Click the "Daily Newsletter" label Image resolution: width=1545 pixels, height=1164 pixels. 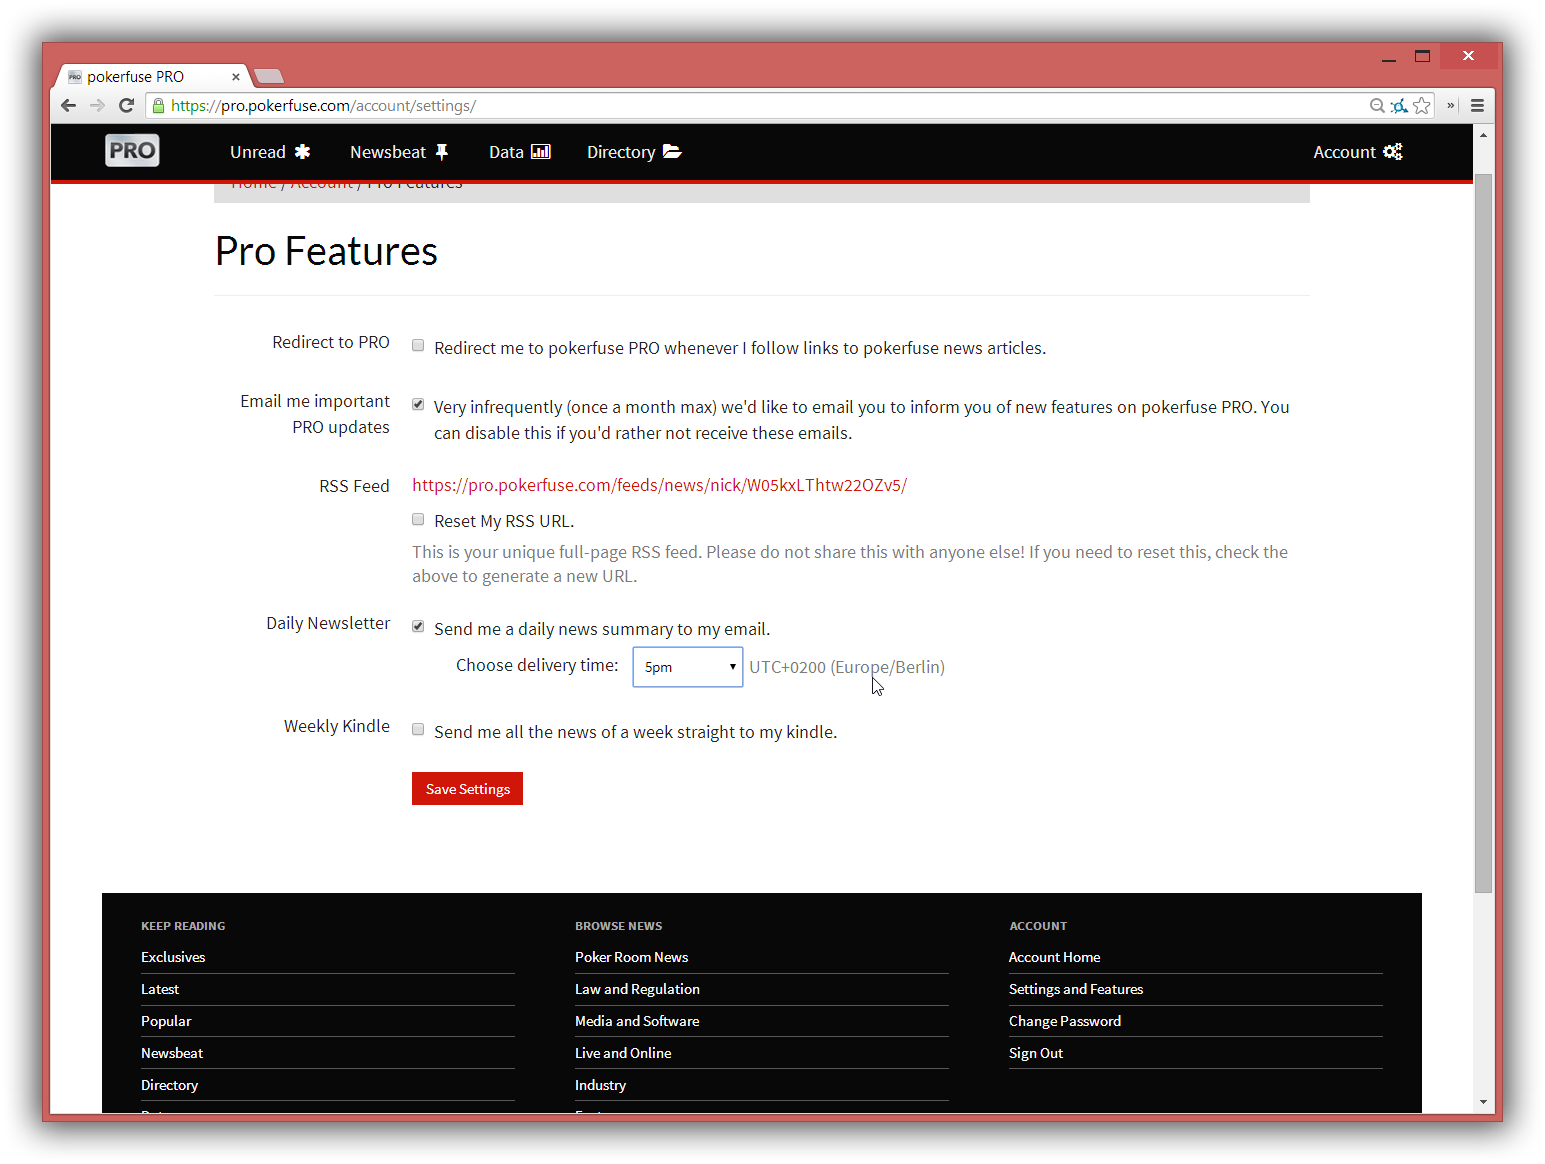click(328, 623)
